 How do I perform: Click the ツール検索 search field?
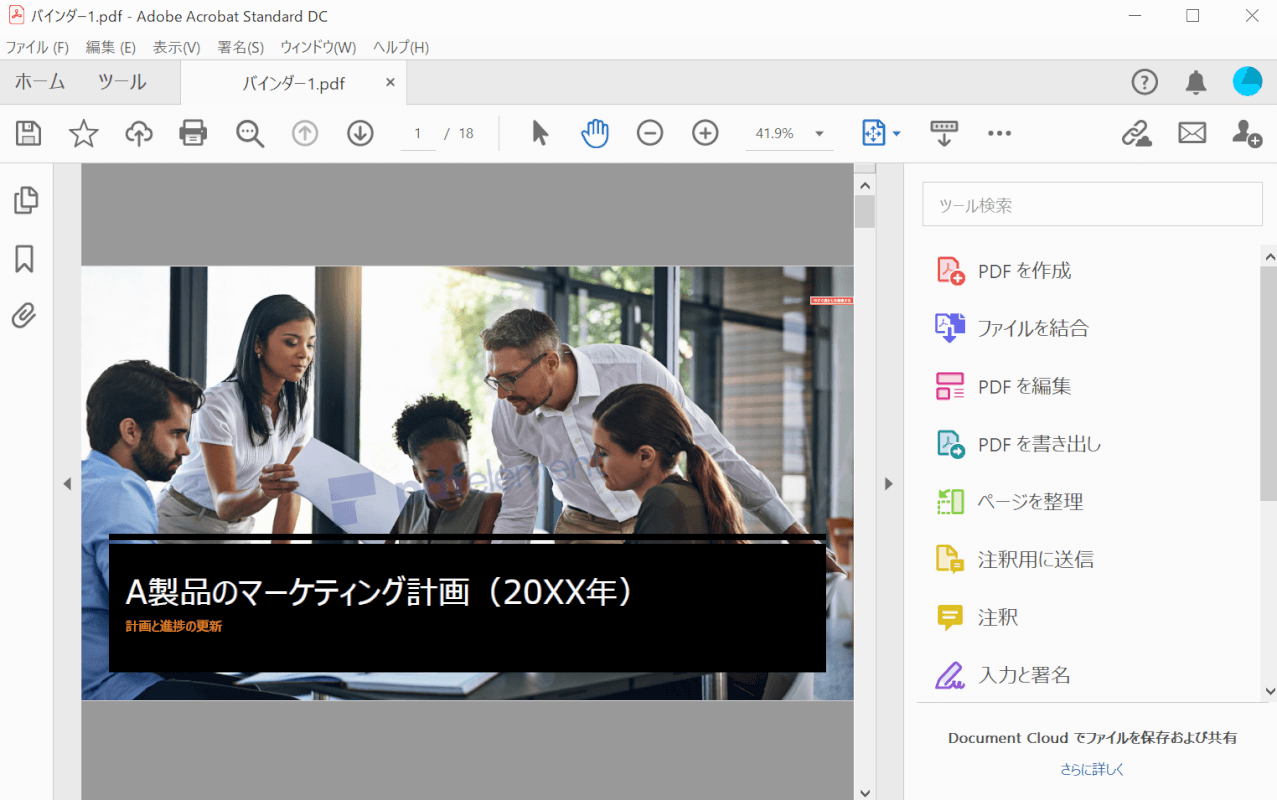[1092, 204]
